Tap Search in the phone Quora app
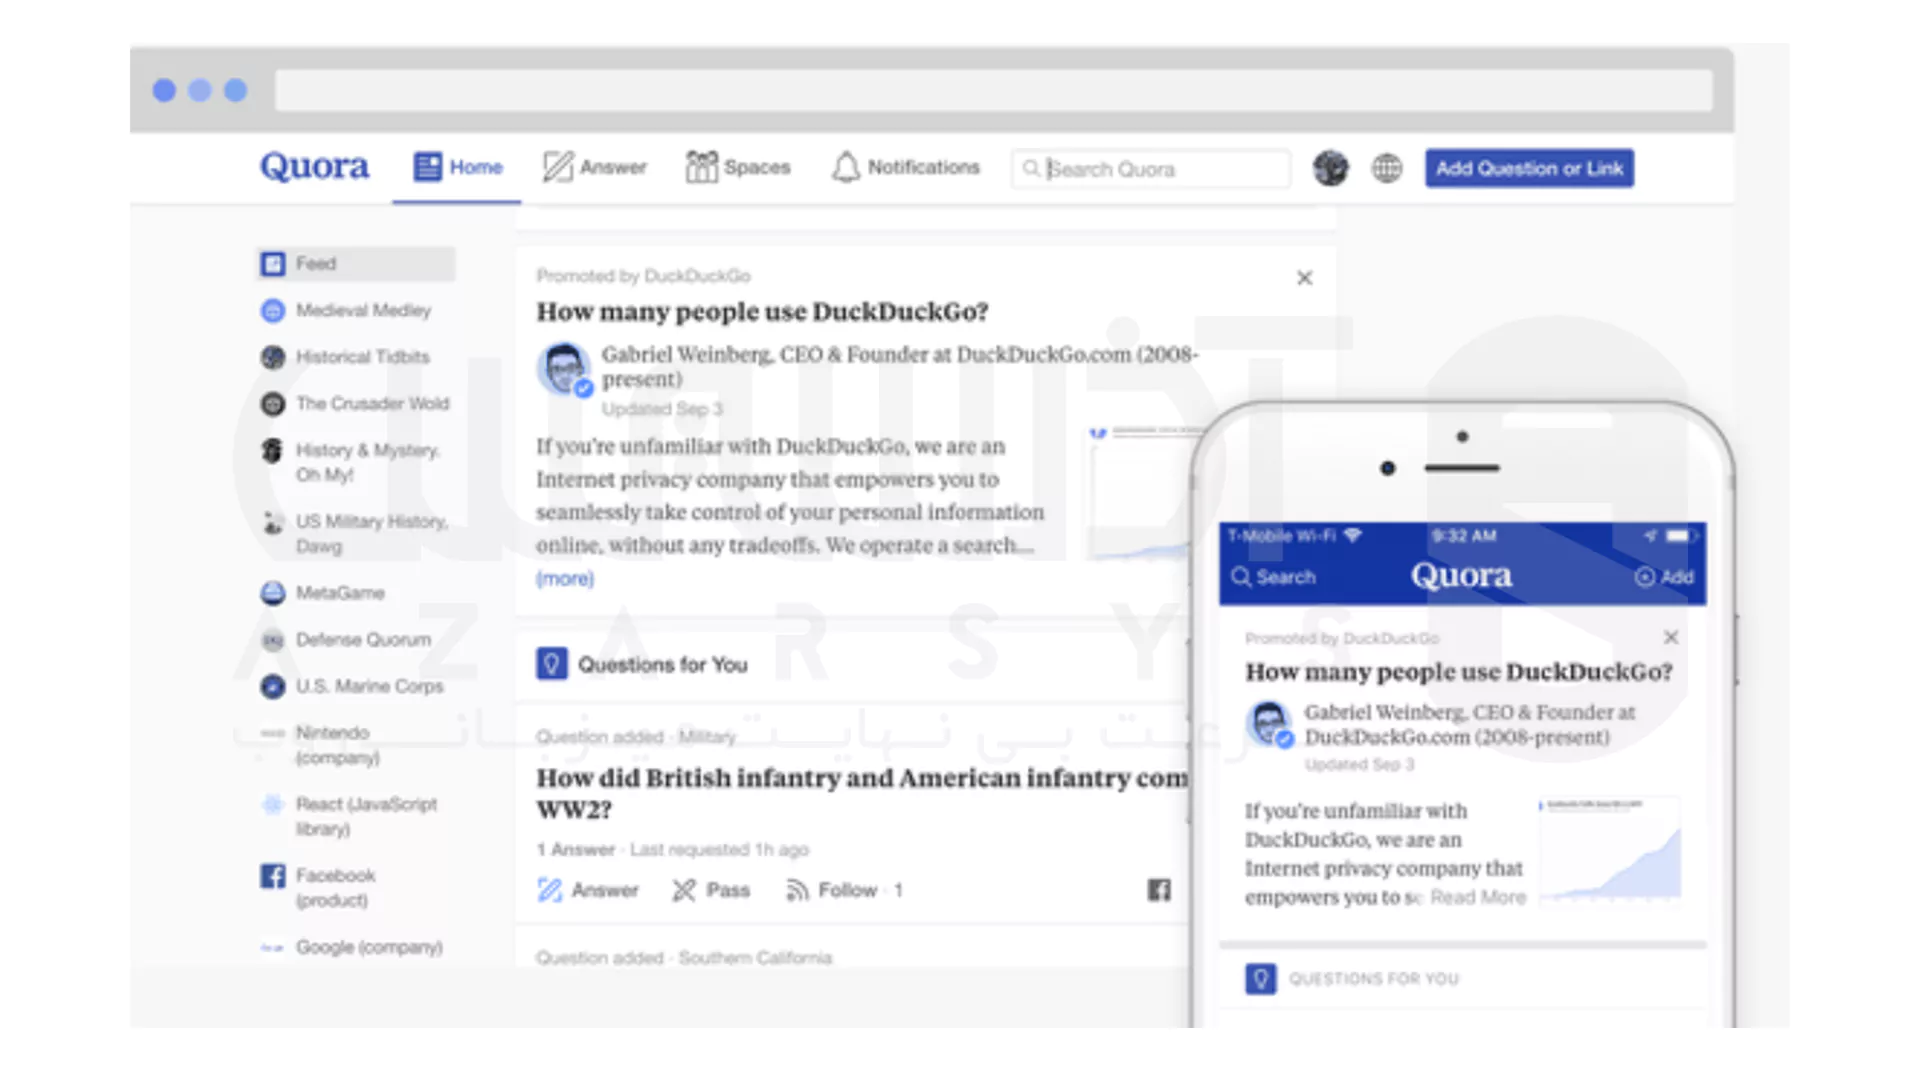Image resolution: width=1920 pixels, height=1080 pixels. [x=1274, y=577]
